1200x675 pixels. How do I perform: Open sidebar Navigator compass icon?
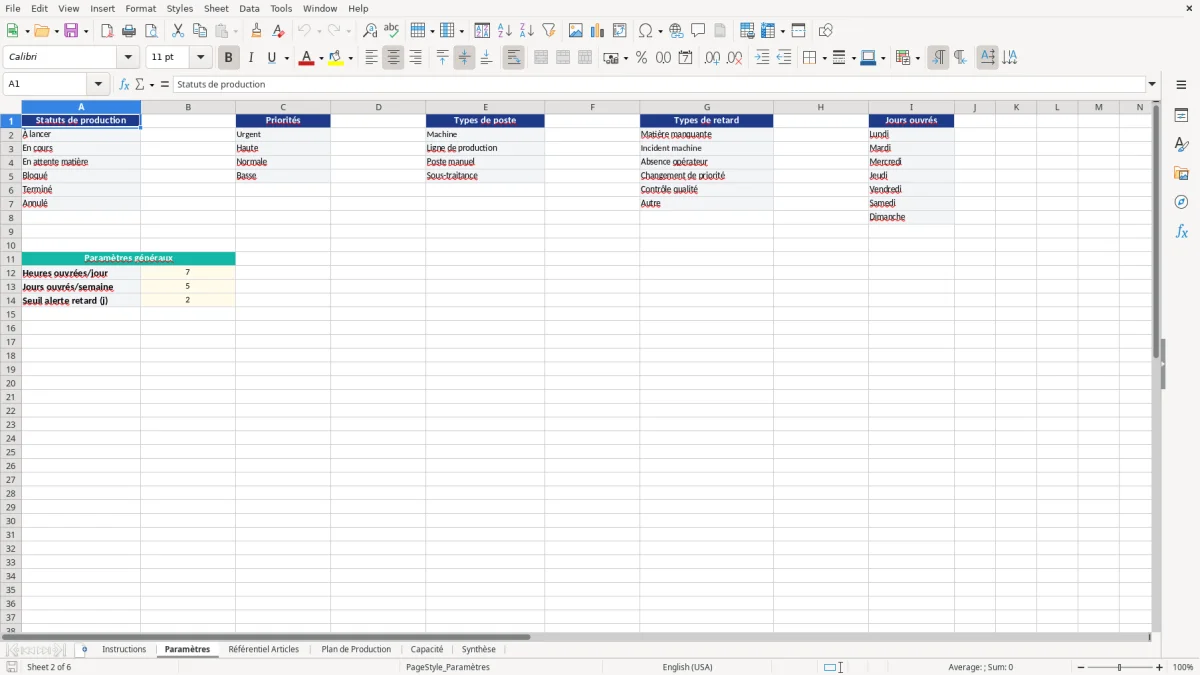coord(1181,202)
